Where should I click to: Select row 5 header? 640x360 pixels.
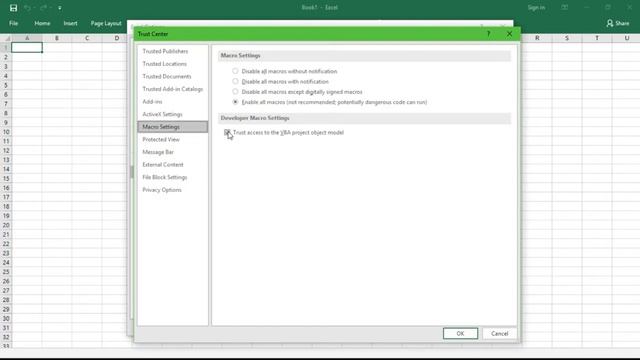point(6,85)
